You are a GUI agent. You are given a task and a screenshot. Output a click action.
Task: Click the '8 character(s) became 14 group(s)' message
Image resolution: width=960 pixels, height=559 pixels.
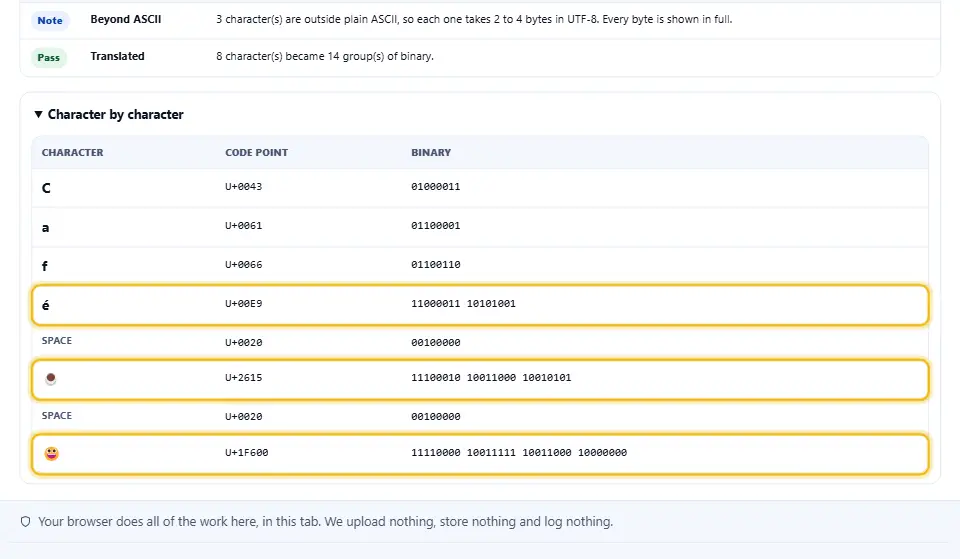click(x=324, y=56)
